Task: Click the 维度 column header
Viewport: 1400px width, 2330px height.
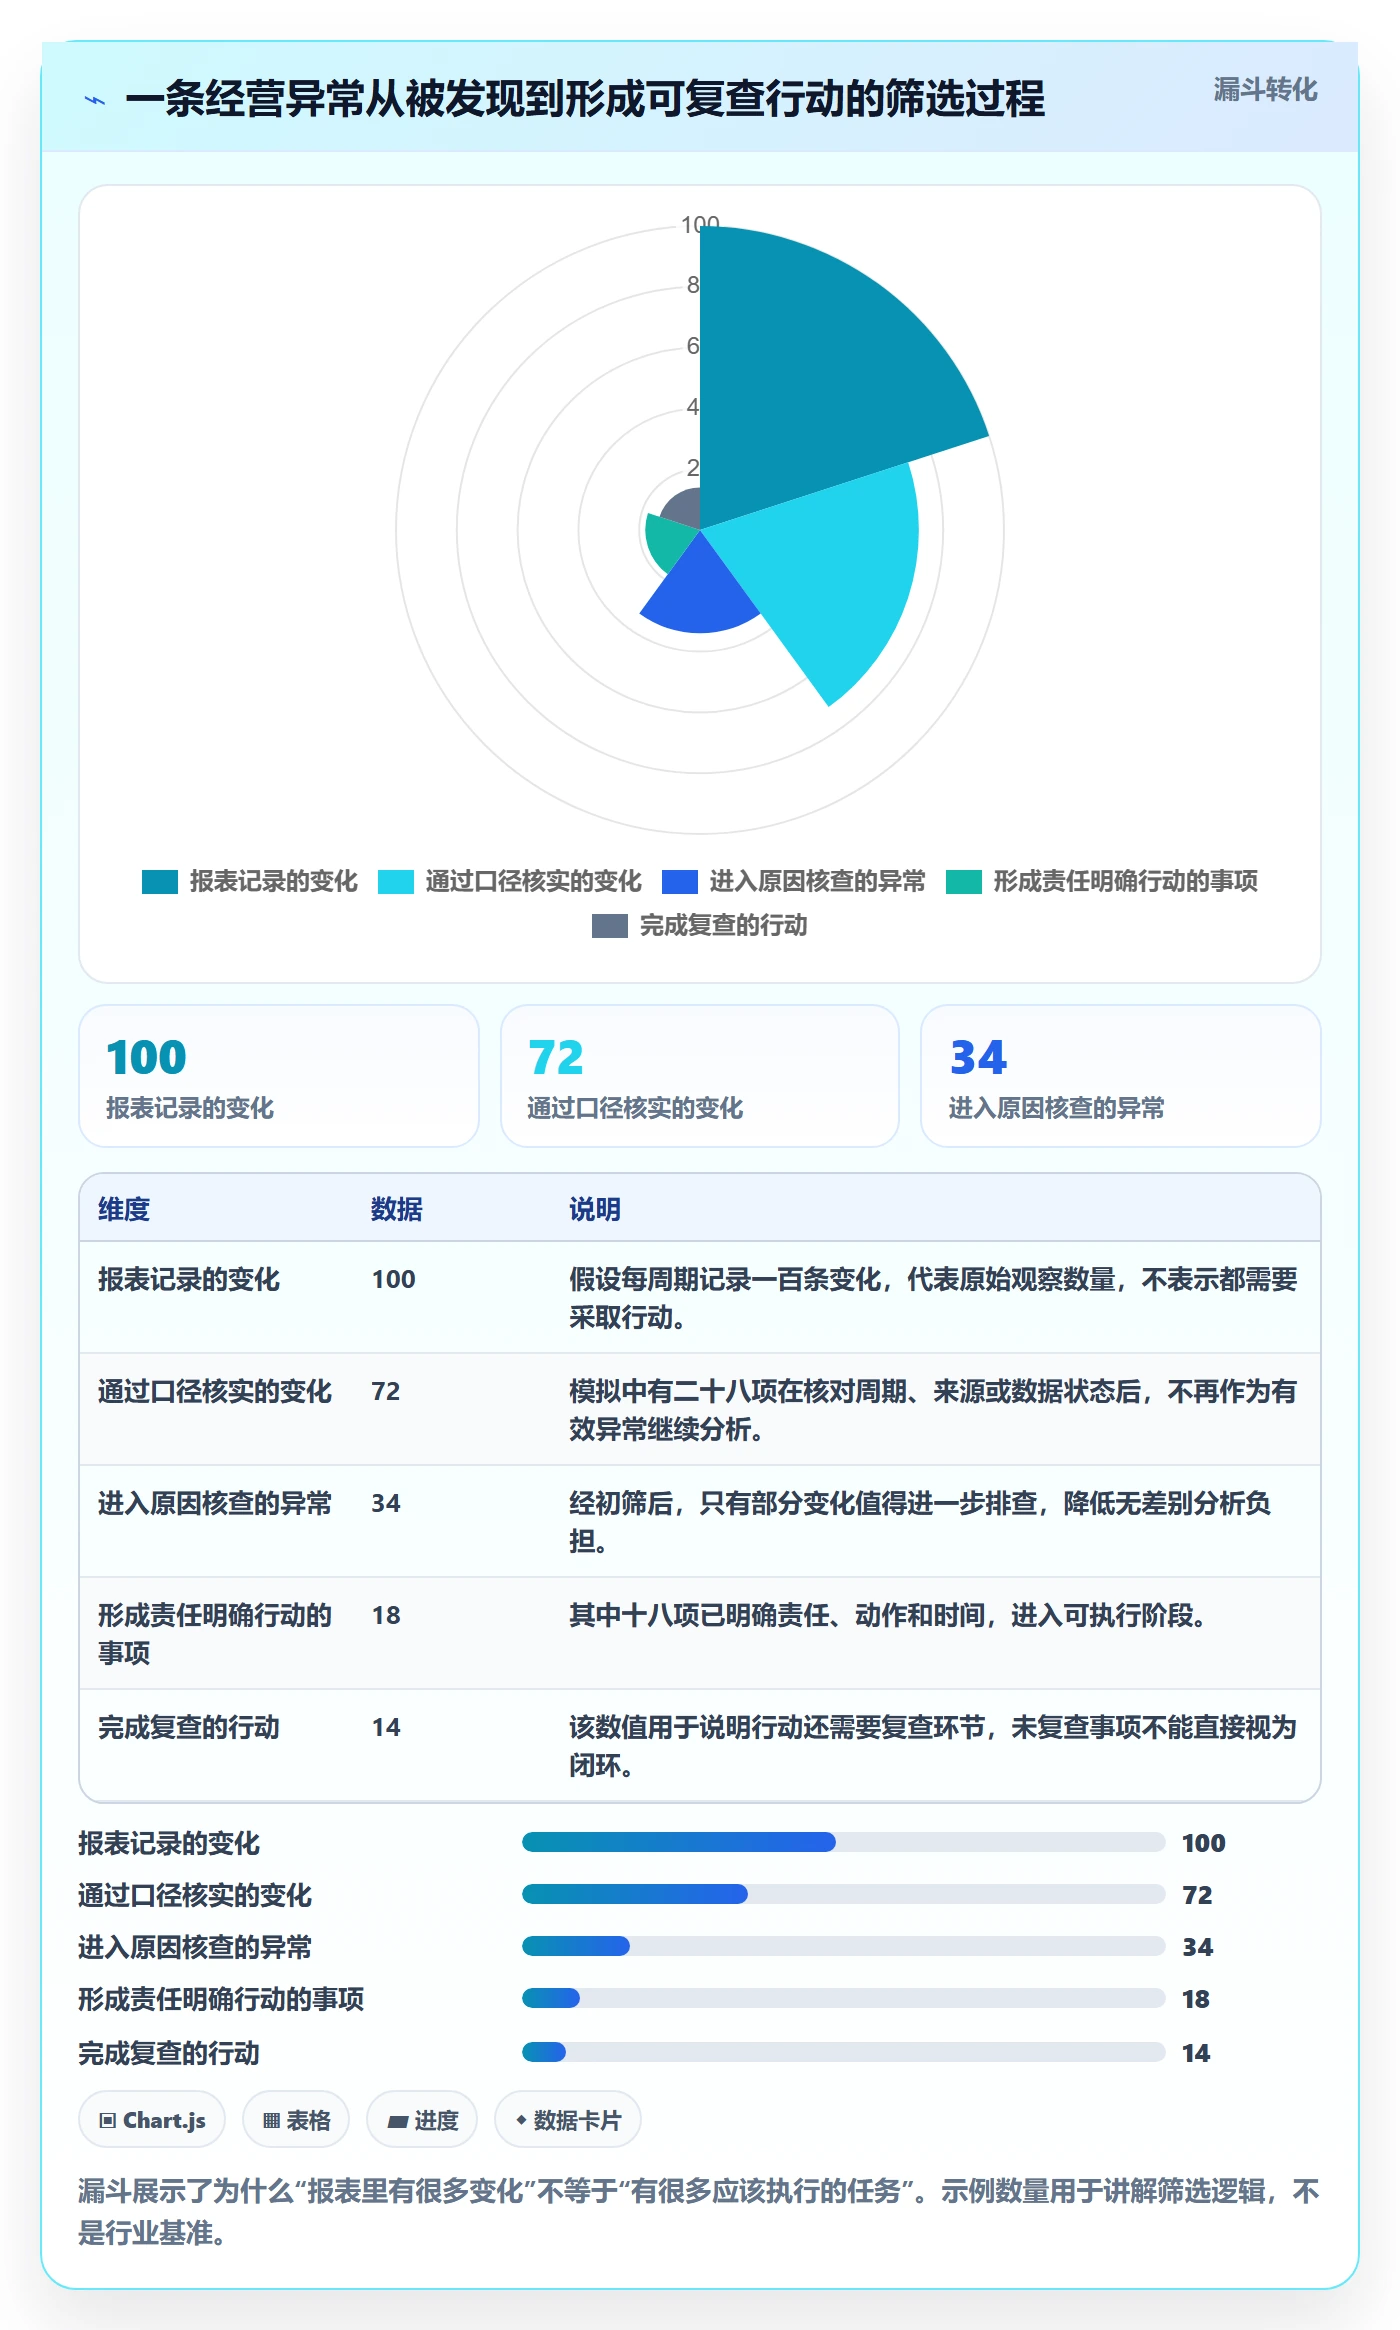Action: tap(124, 1209)
